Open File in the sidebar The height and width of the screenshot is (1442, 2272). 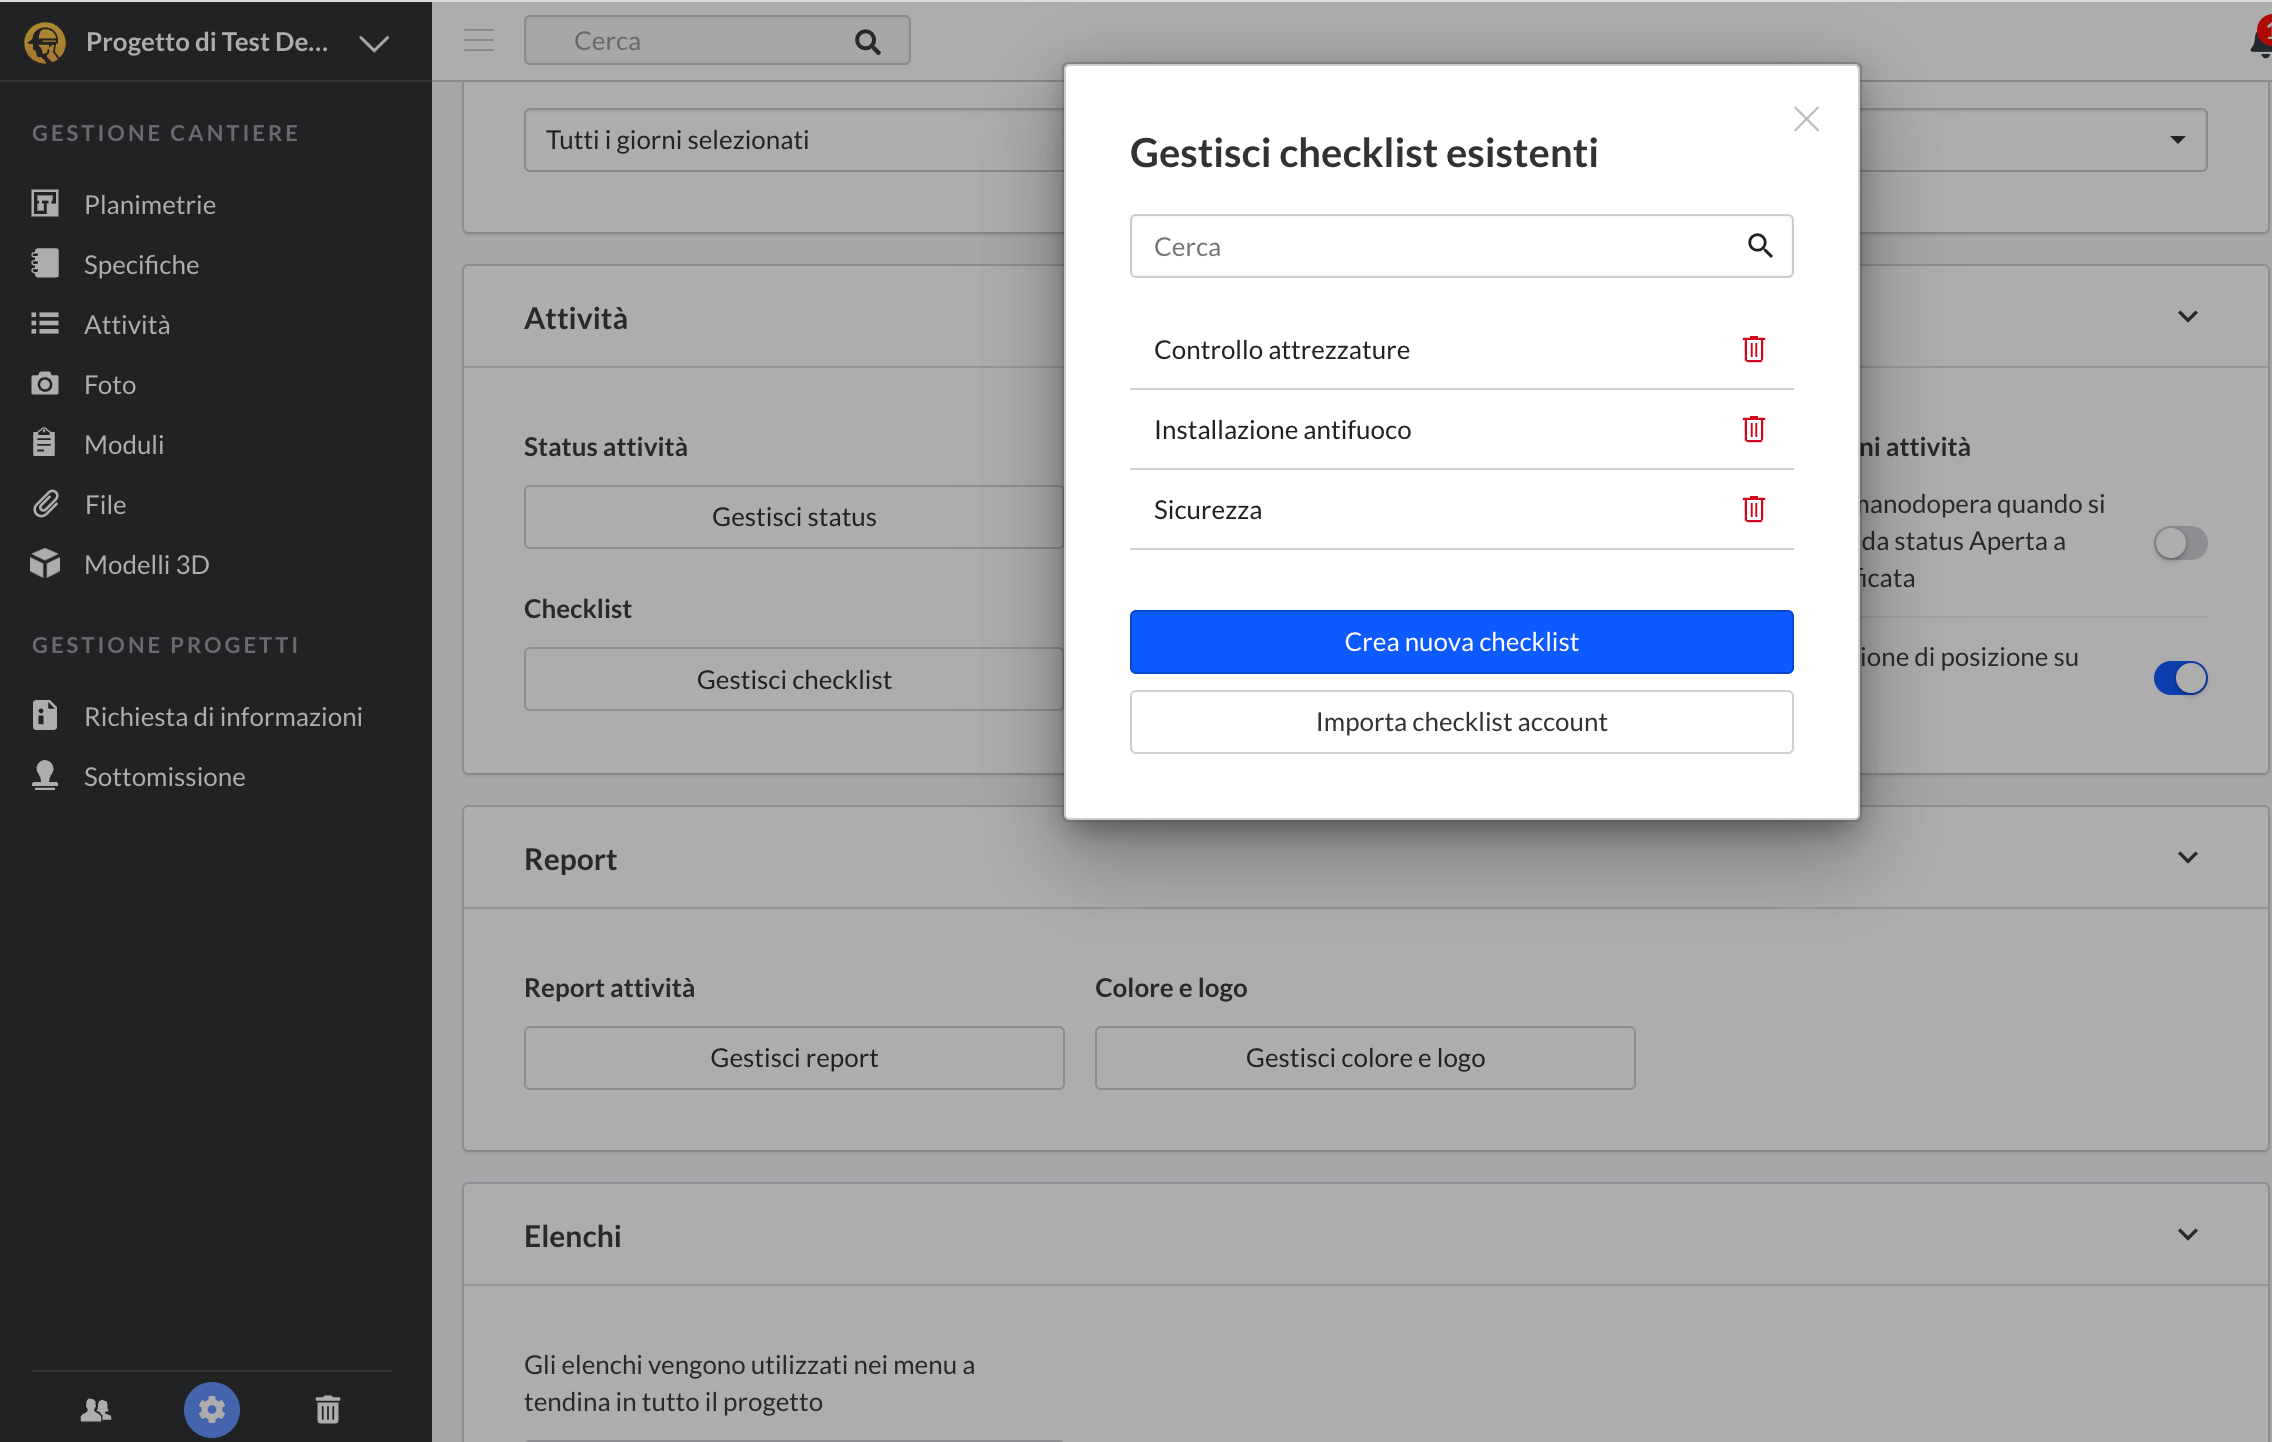click(x=105, y=505)
